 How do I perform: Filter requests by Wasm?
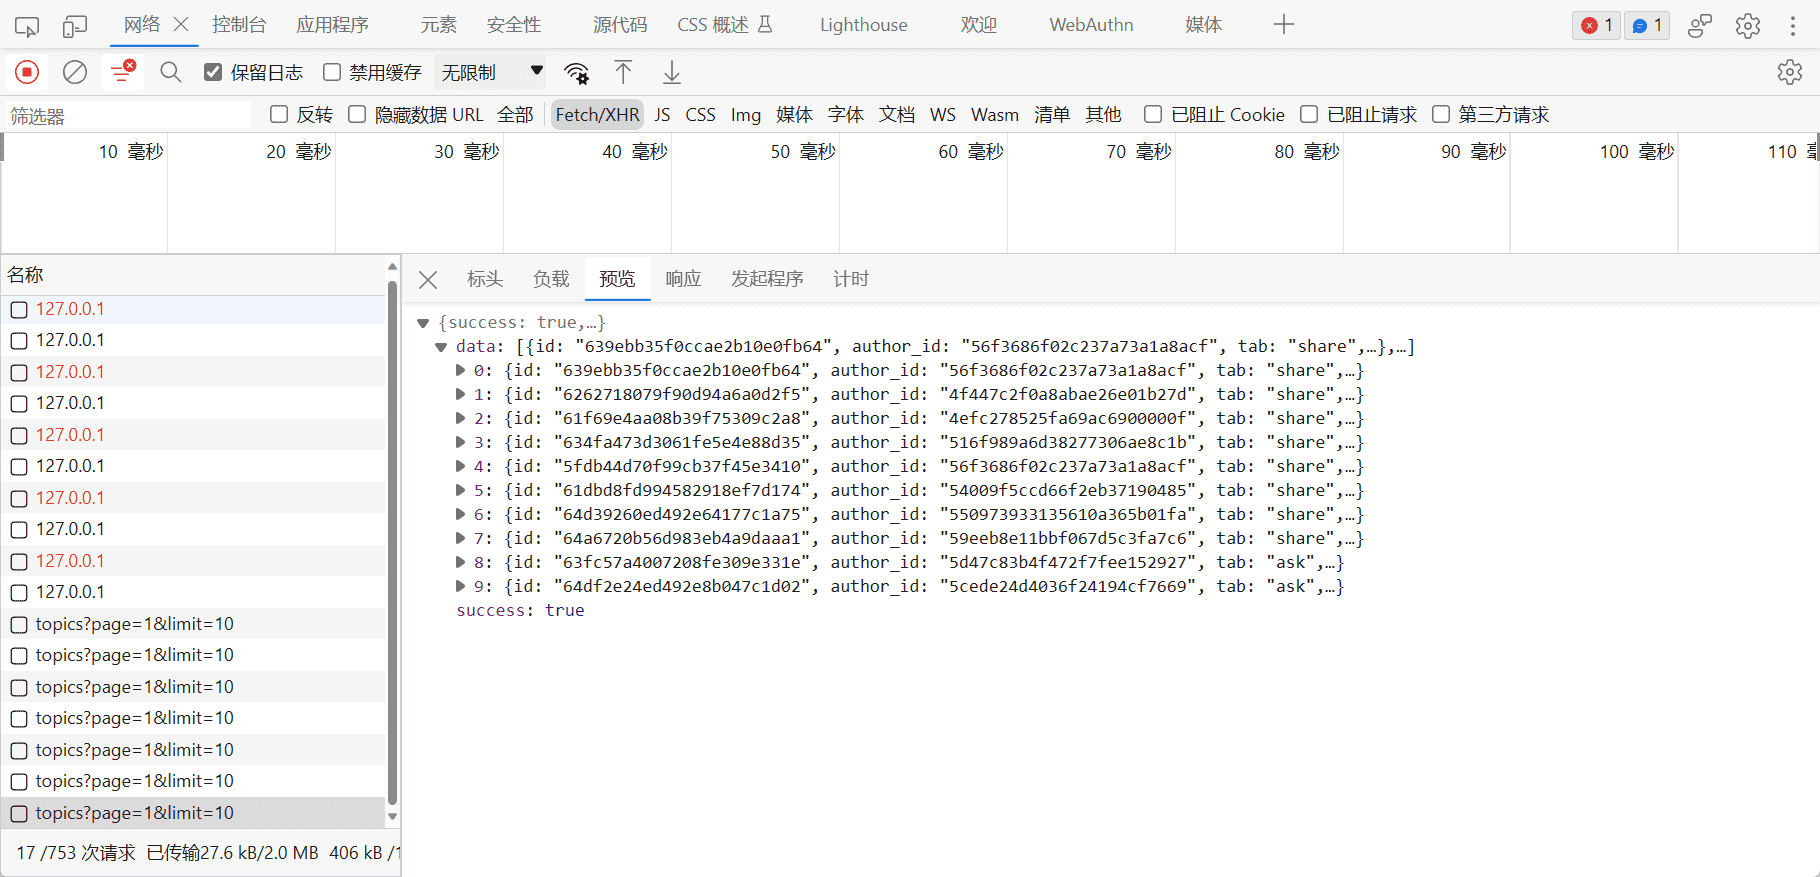point(995,115)
